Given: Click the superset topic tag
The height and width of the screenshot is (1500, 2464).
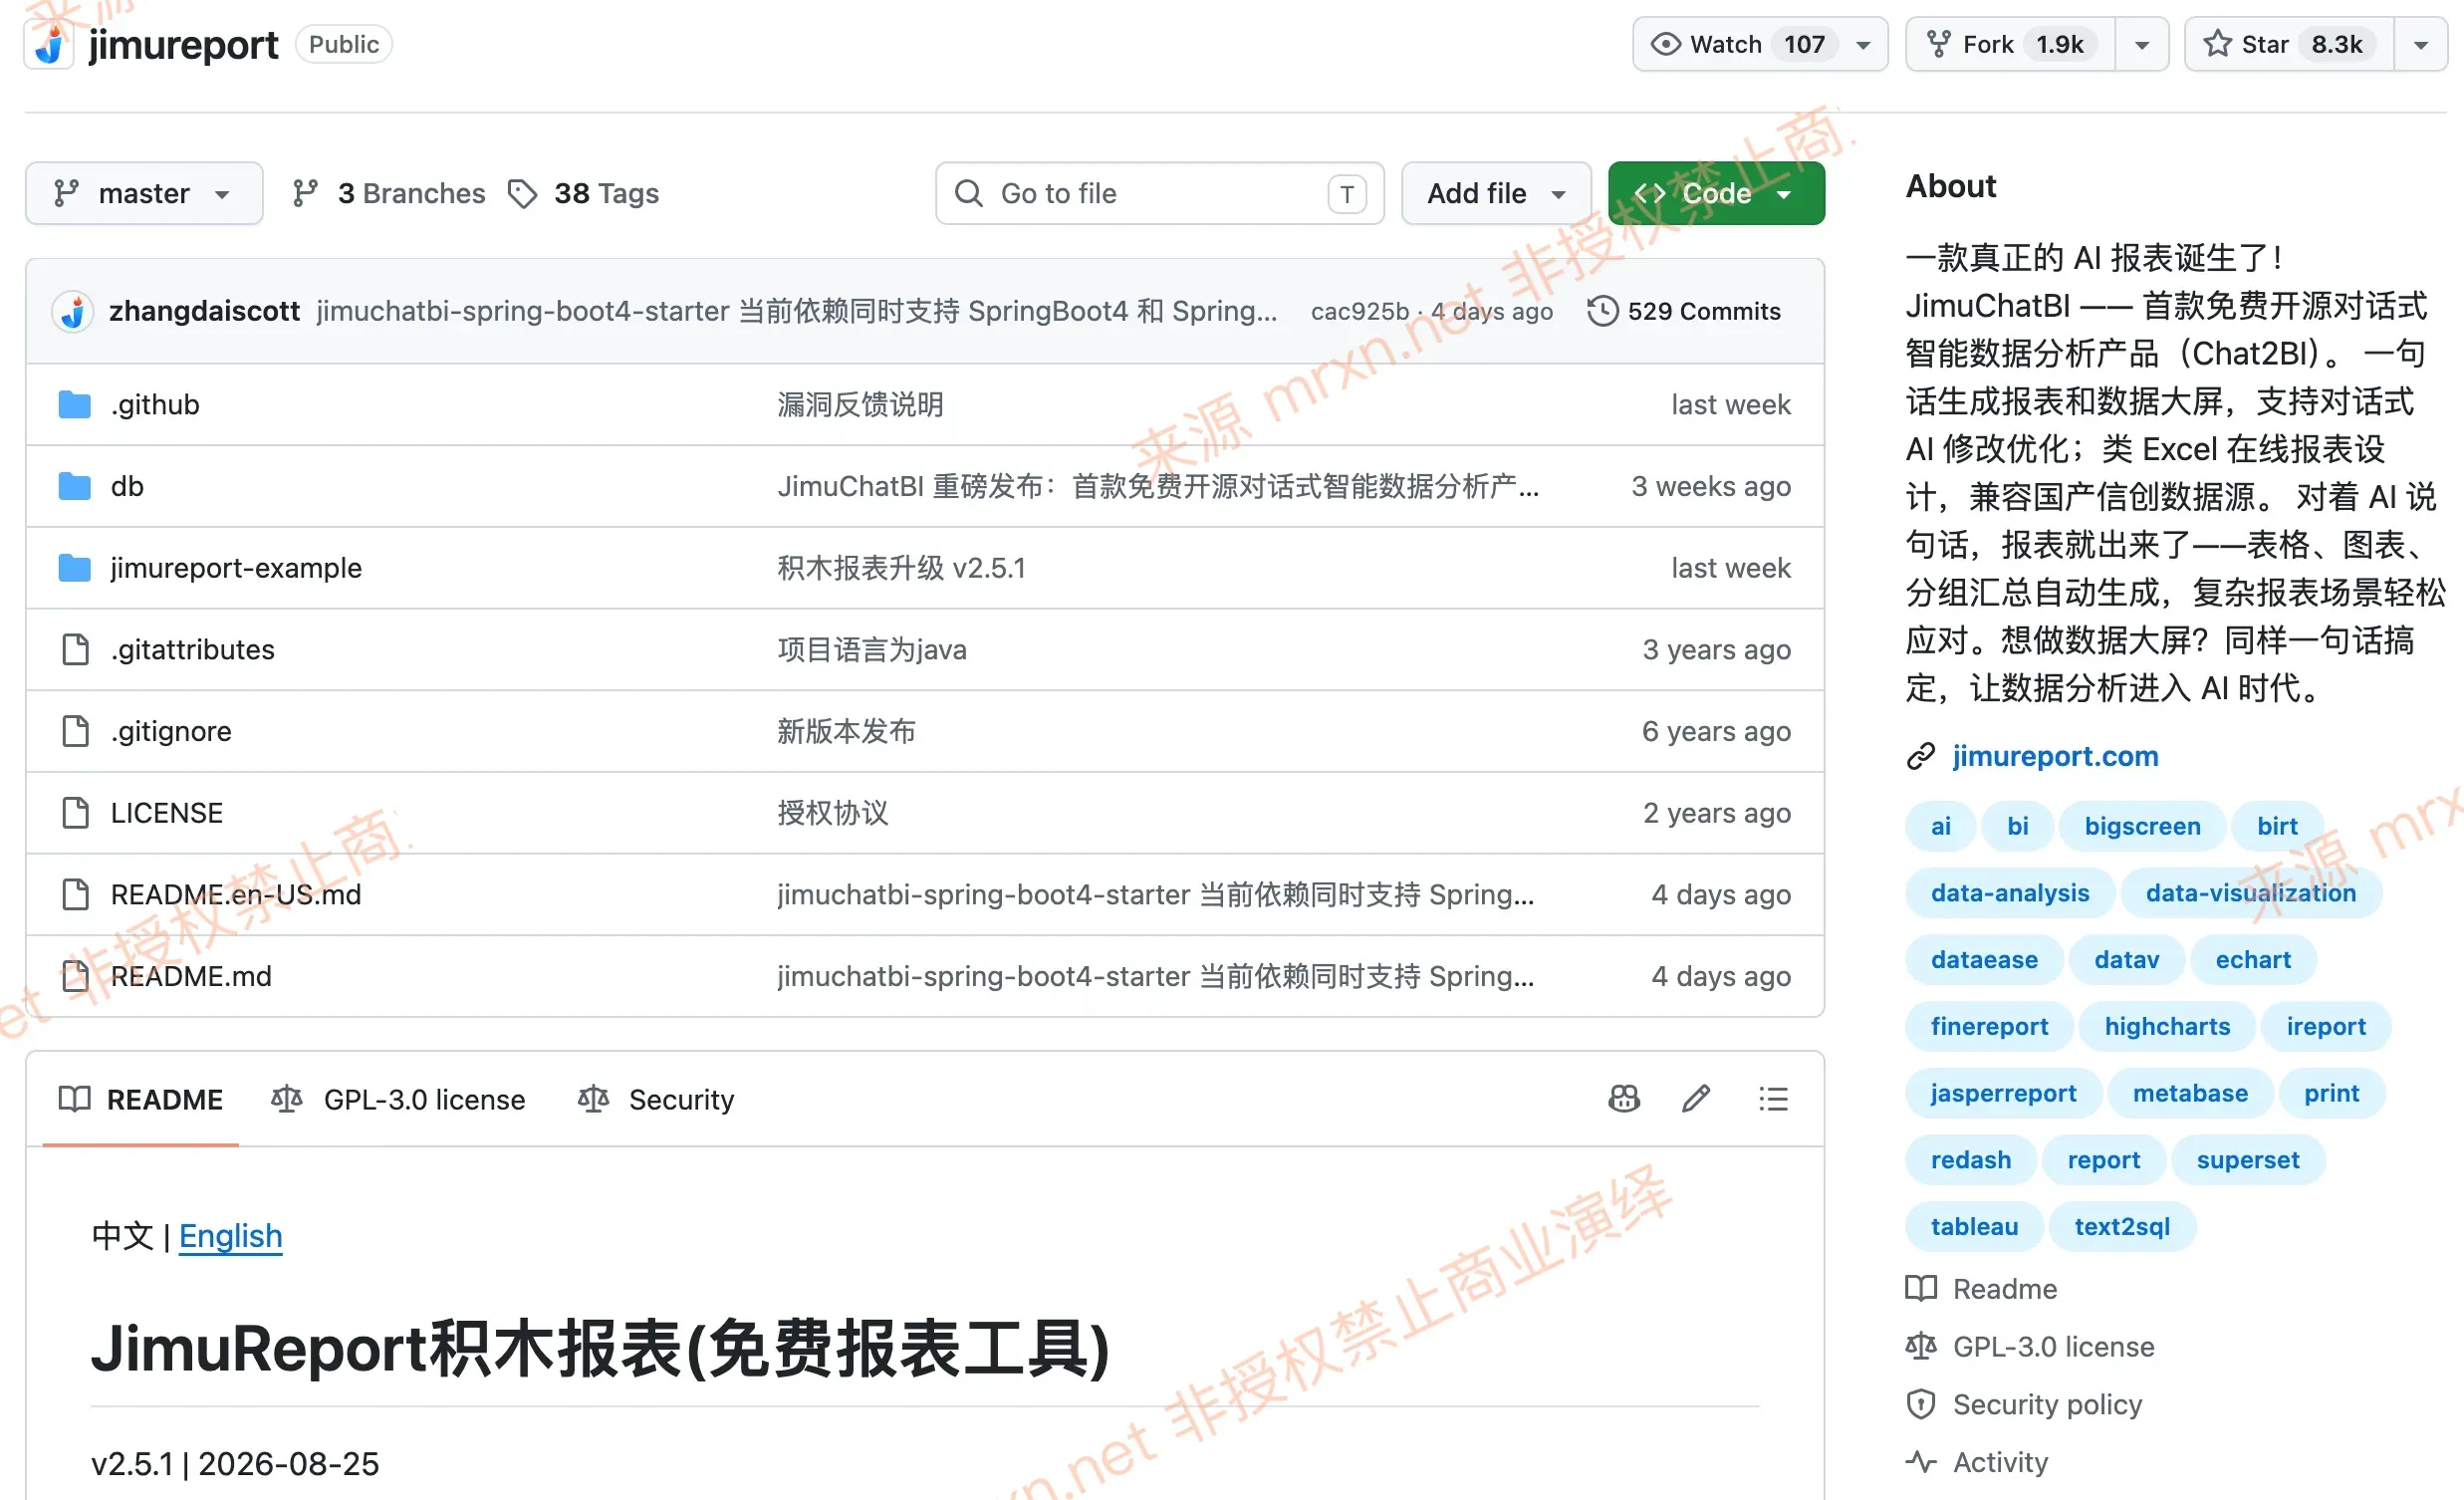Looking at the screenshot, I should tap(2248, 1160).
